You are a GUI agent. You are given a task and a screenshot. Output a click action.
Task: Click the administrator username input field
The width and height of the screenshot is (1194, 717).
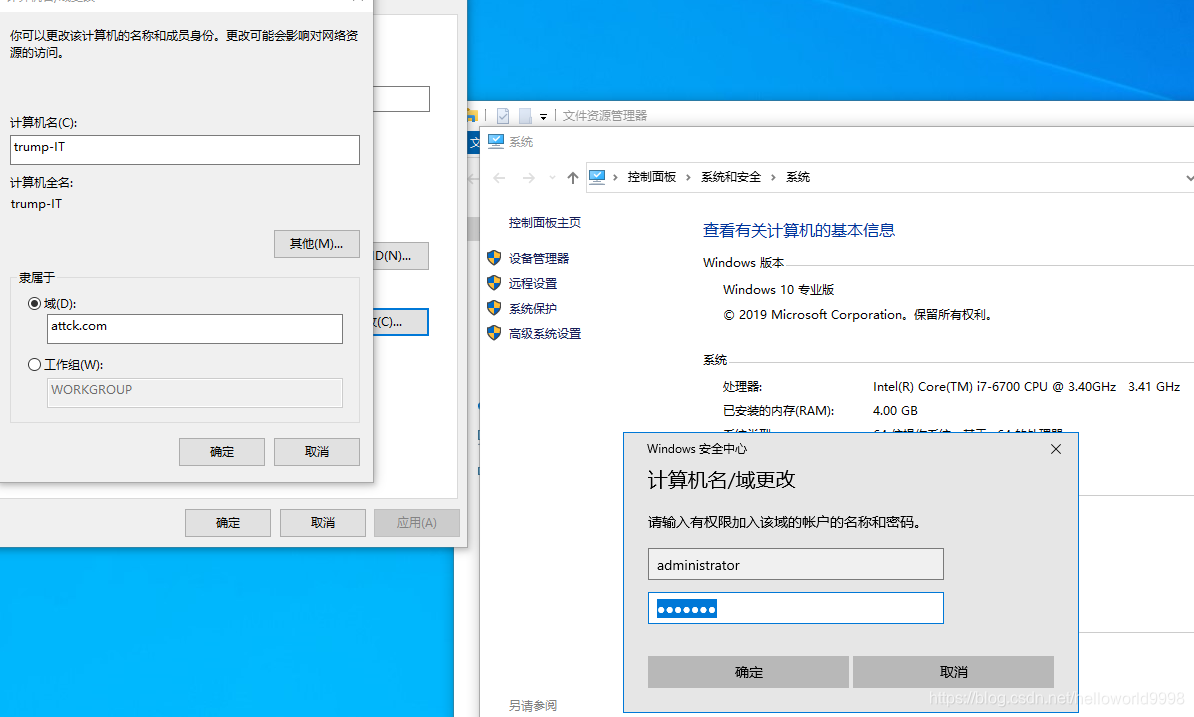coord(795,563)
